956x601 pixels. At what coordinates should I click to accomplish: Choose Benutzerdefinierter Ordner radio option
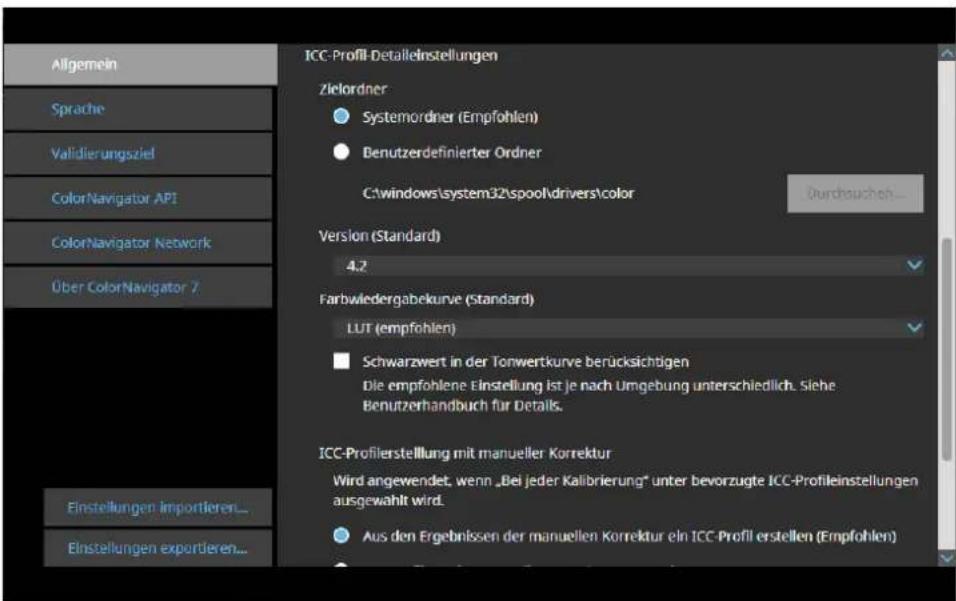click(341, 152)
